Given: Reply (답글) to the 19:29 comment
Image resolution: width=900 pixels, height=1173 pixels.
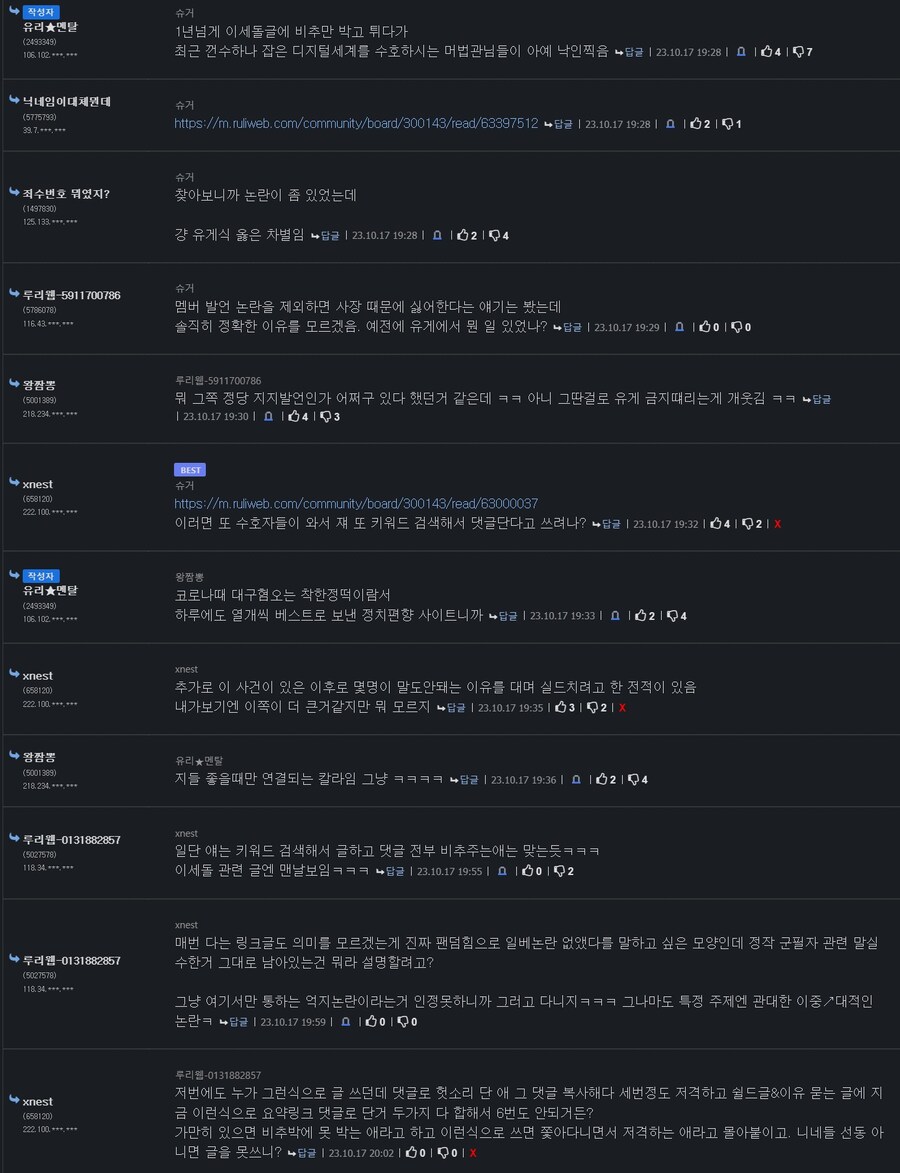Looking at the screenshot, I should click(x=568, y=327).
